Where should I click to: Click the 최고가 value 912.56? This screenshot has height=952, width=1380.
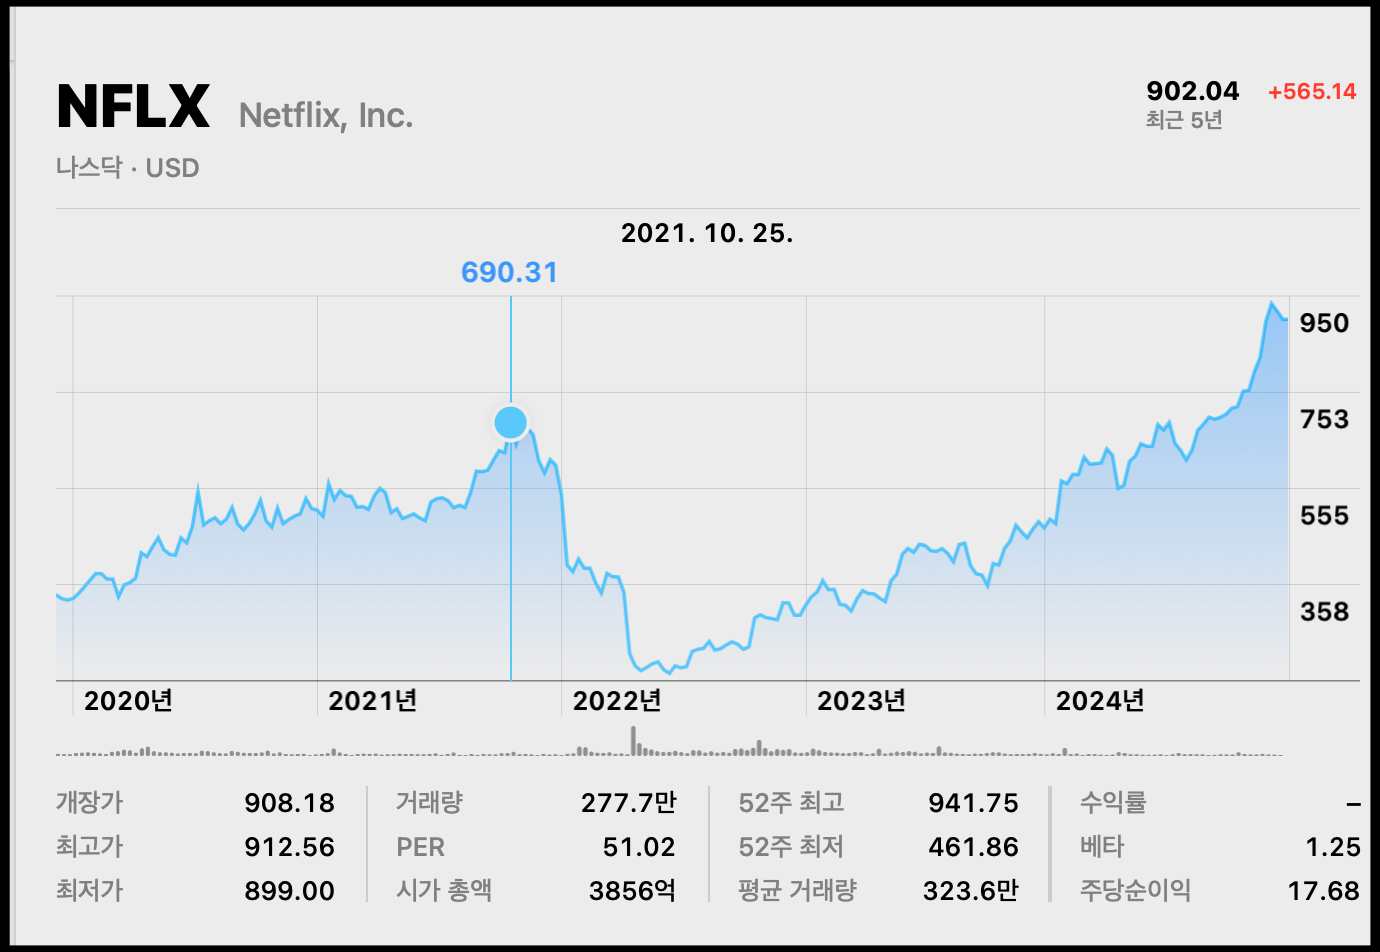289,847
